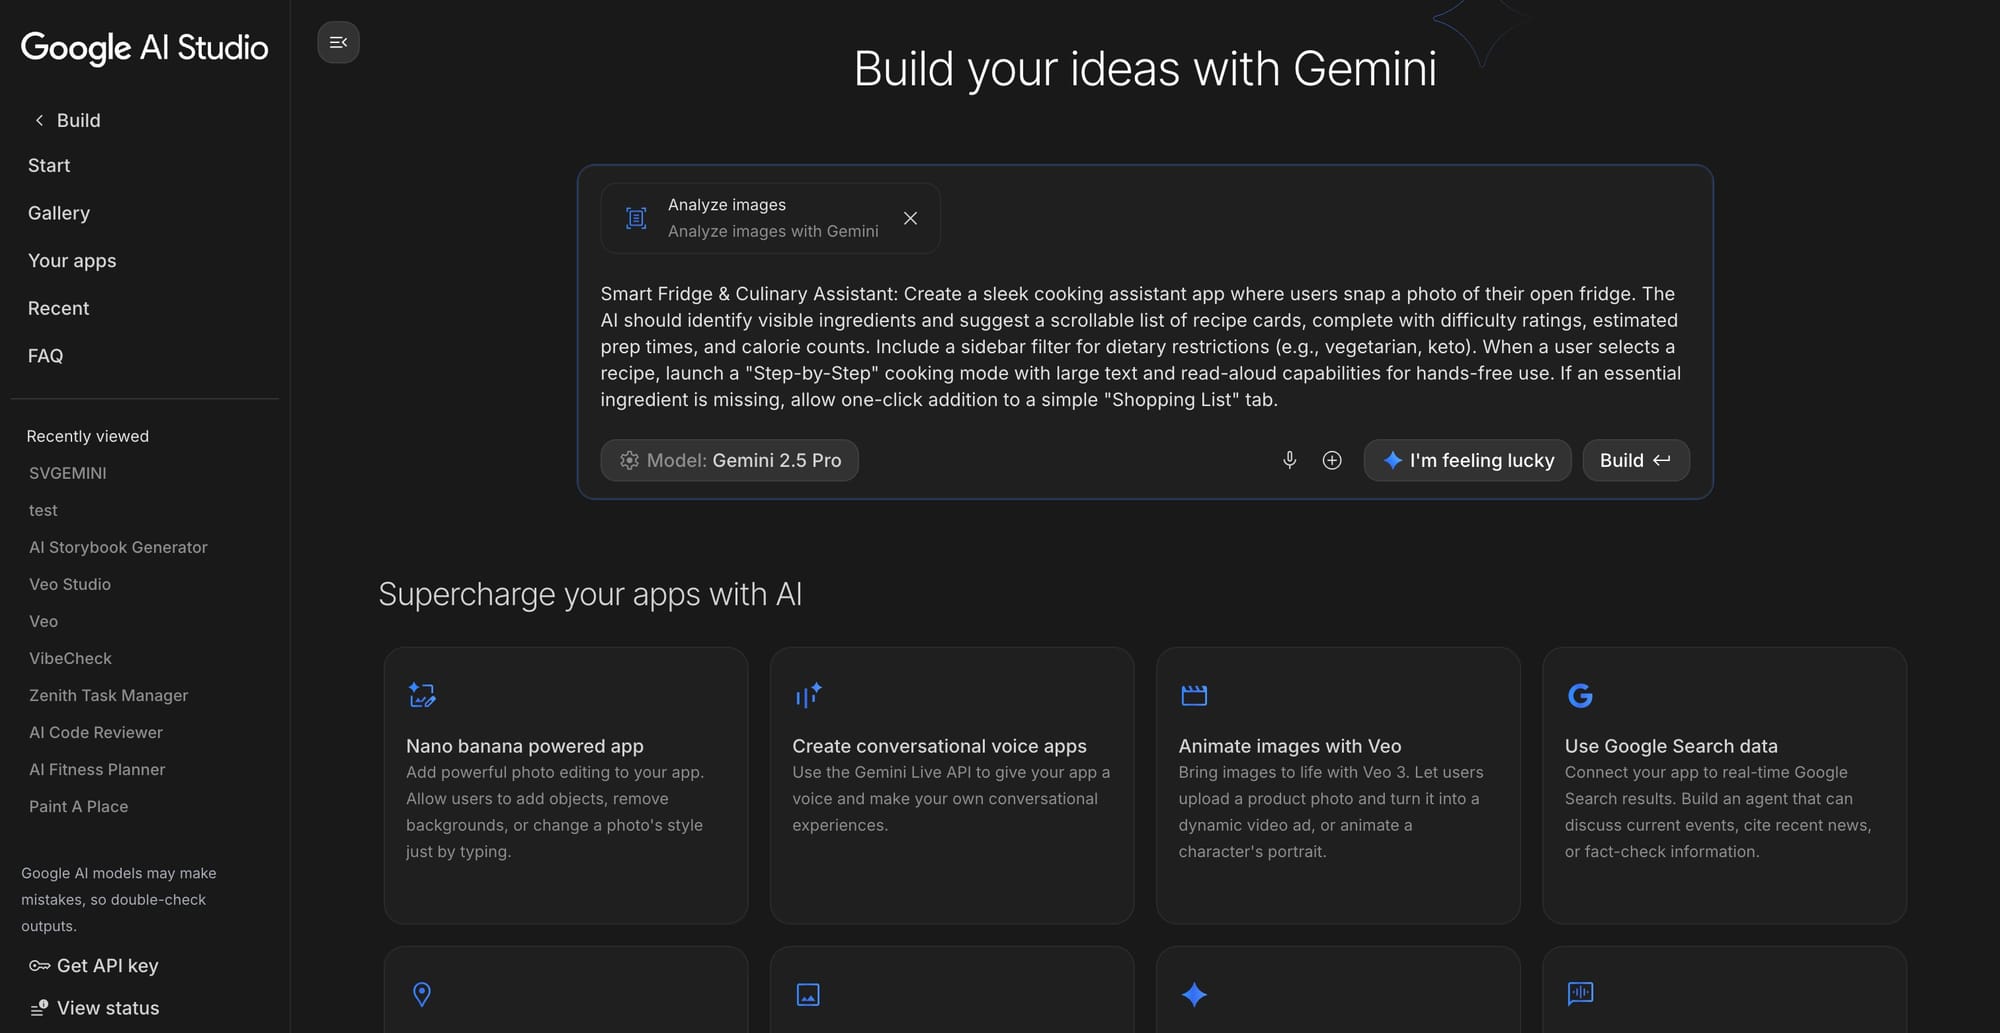This screenshot has width=2000, height=1033.
Task: Collapse the left sidebar panel
Action: tap(338, 42)
